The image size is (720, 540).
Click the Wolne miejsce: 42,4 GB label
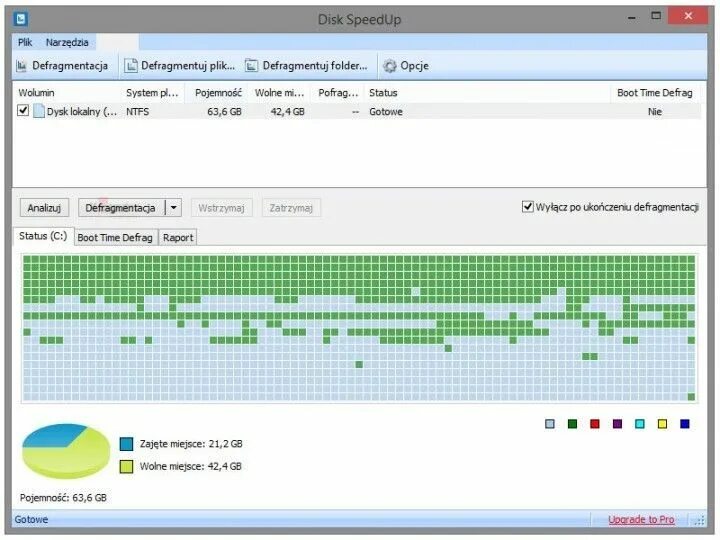click(x=191, y=467)
